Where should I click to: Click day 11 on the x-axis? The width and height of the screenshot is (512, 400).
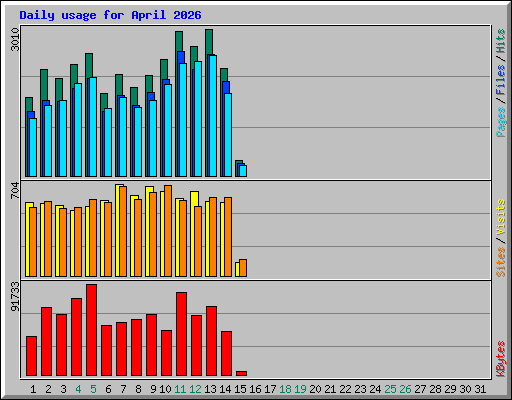[180, 389]
